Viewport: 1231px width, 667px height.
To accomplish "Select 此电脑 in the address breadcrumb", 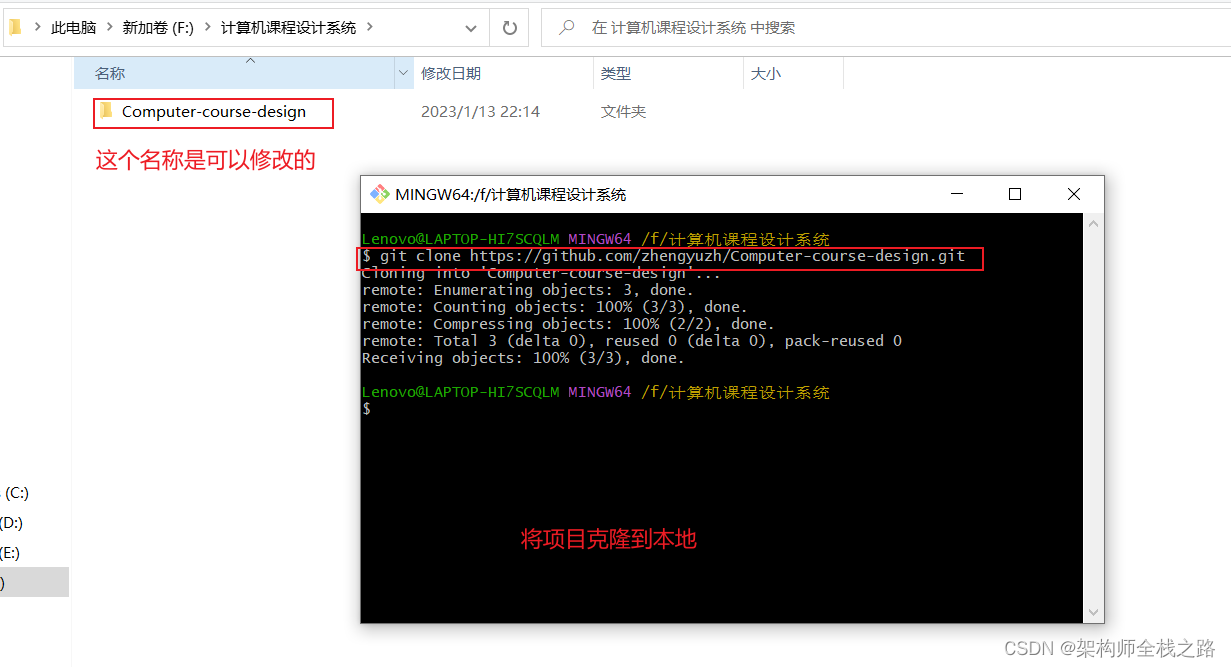I will [x=74, y=28].
